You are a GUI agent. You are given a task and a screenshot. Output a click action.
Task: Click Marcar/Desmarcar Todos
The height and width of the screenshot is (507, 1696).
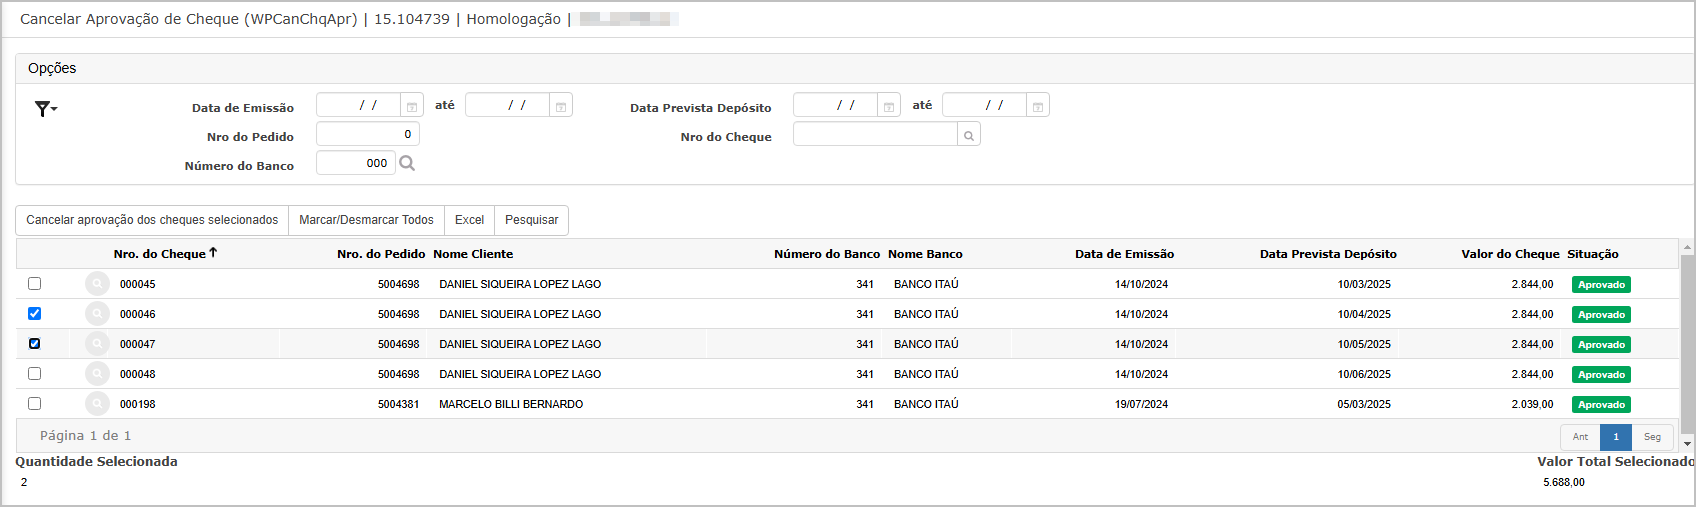366,220
